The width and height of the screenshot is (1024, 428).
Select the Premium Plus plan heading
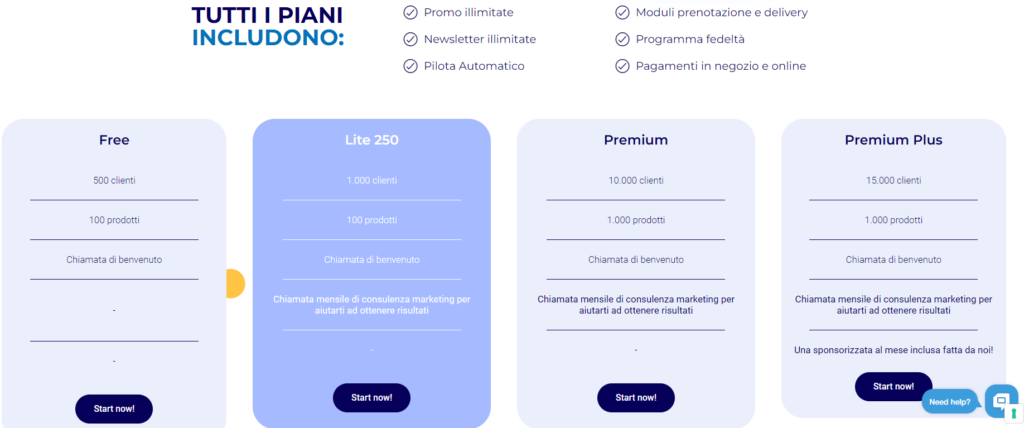tap(893, 140)
